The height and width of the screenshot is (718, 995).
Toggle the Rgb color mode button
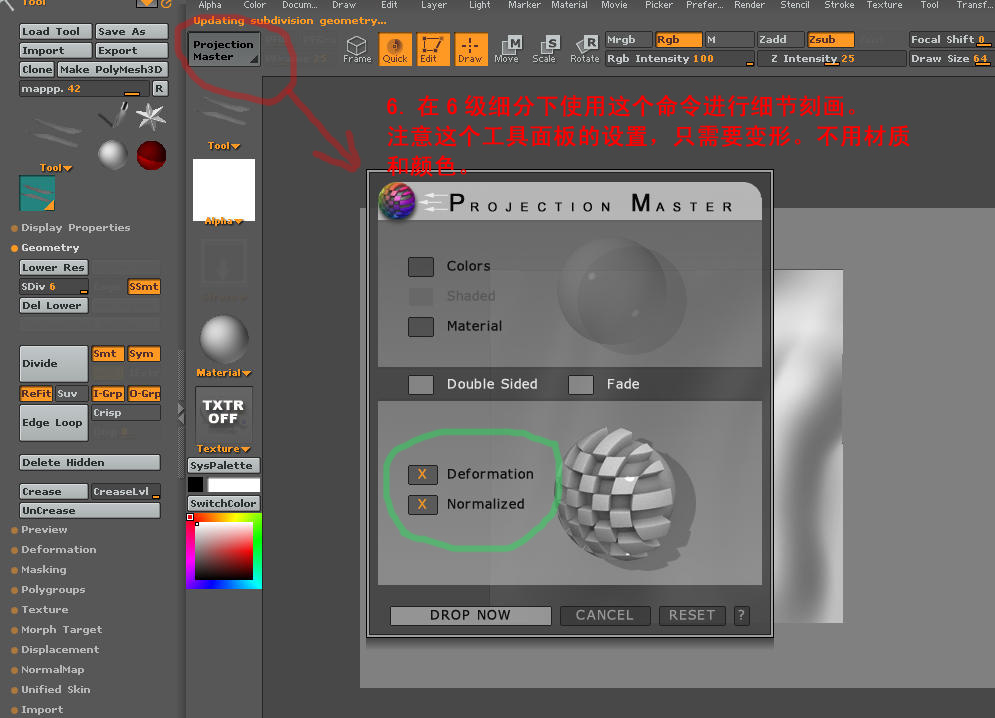pyautogui.click(x=678, y=39)
